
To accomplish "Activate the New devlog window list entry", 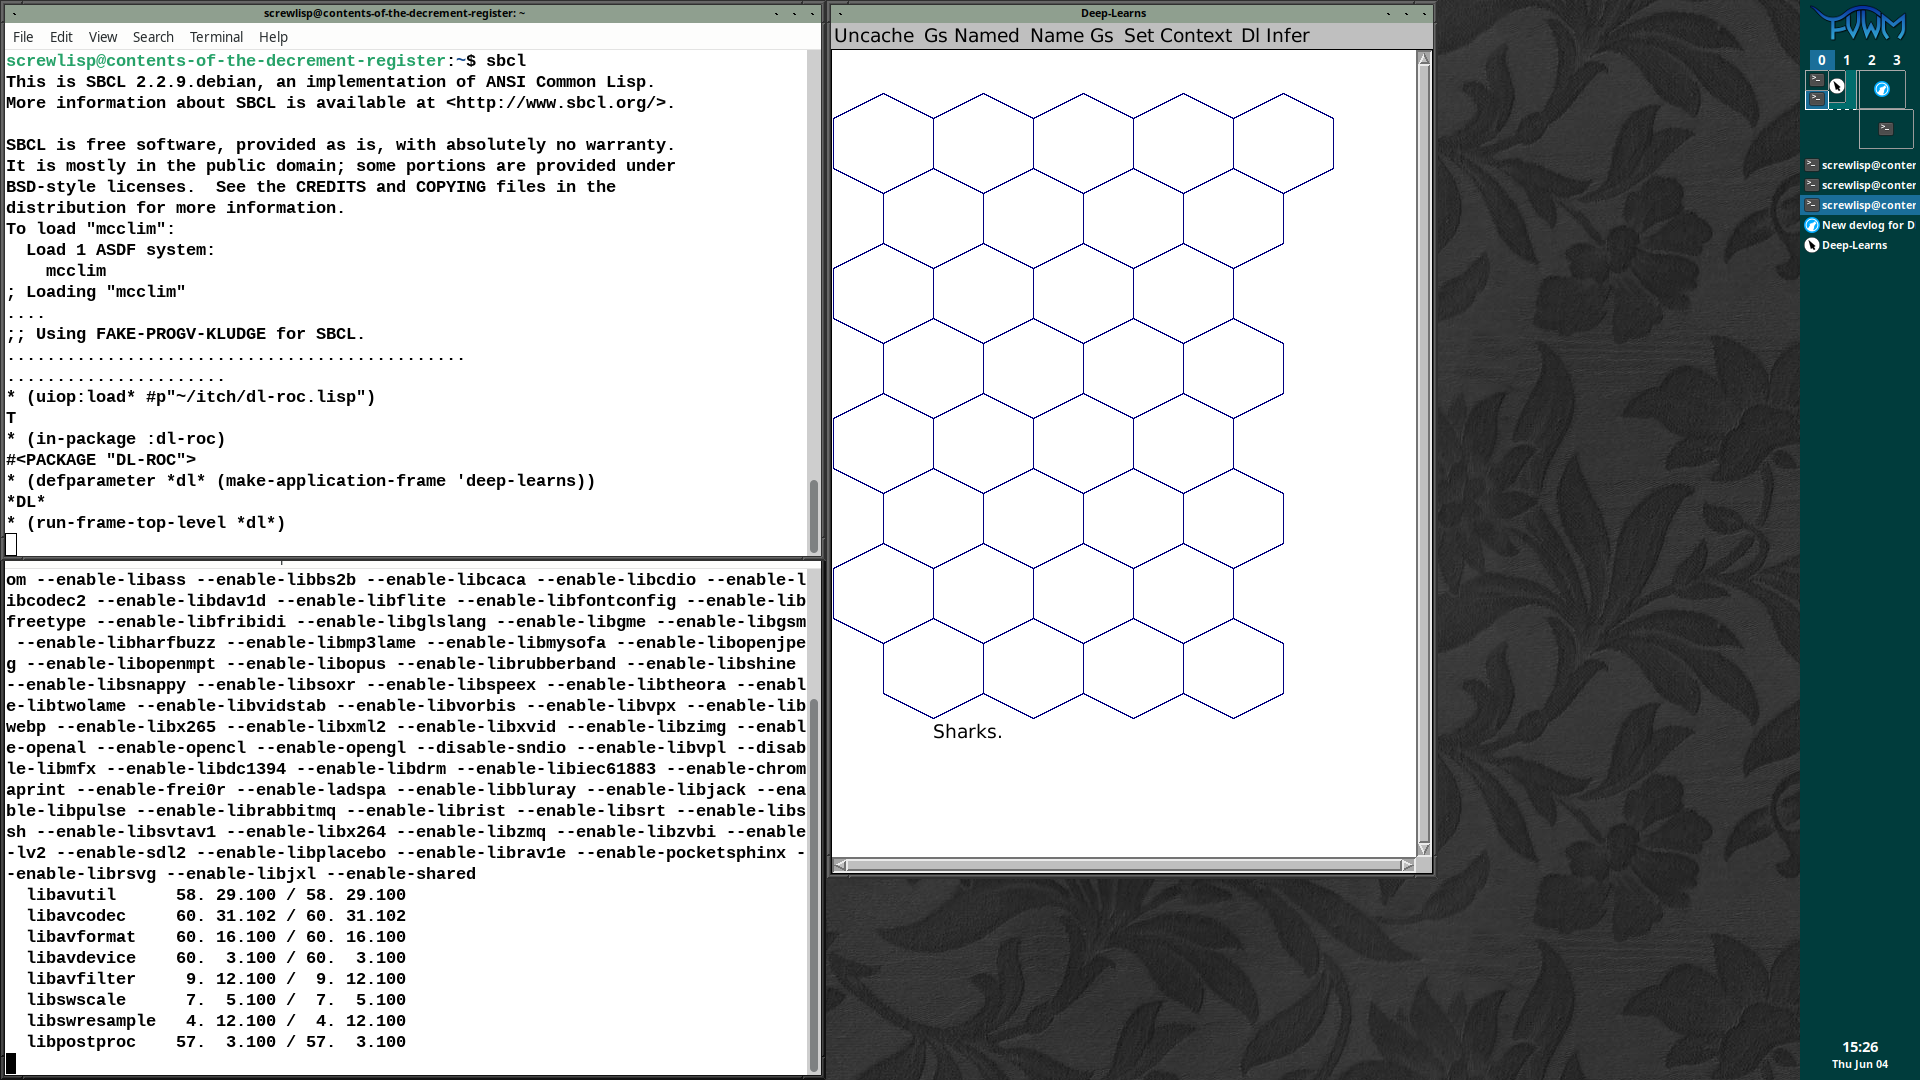I will point(1860,225).
